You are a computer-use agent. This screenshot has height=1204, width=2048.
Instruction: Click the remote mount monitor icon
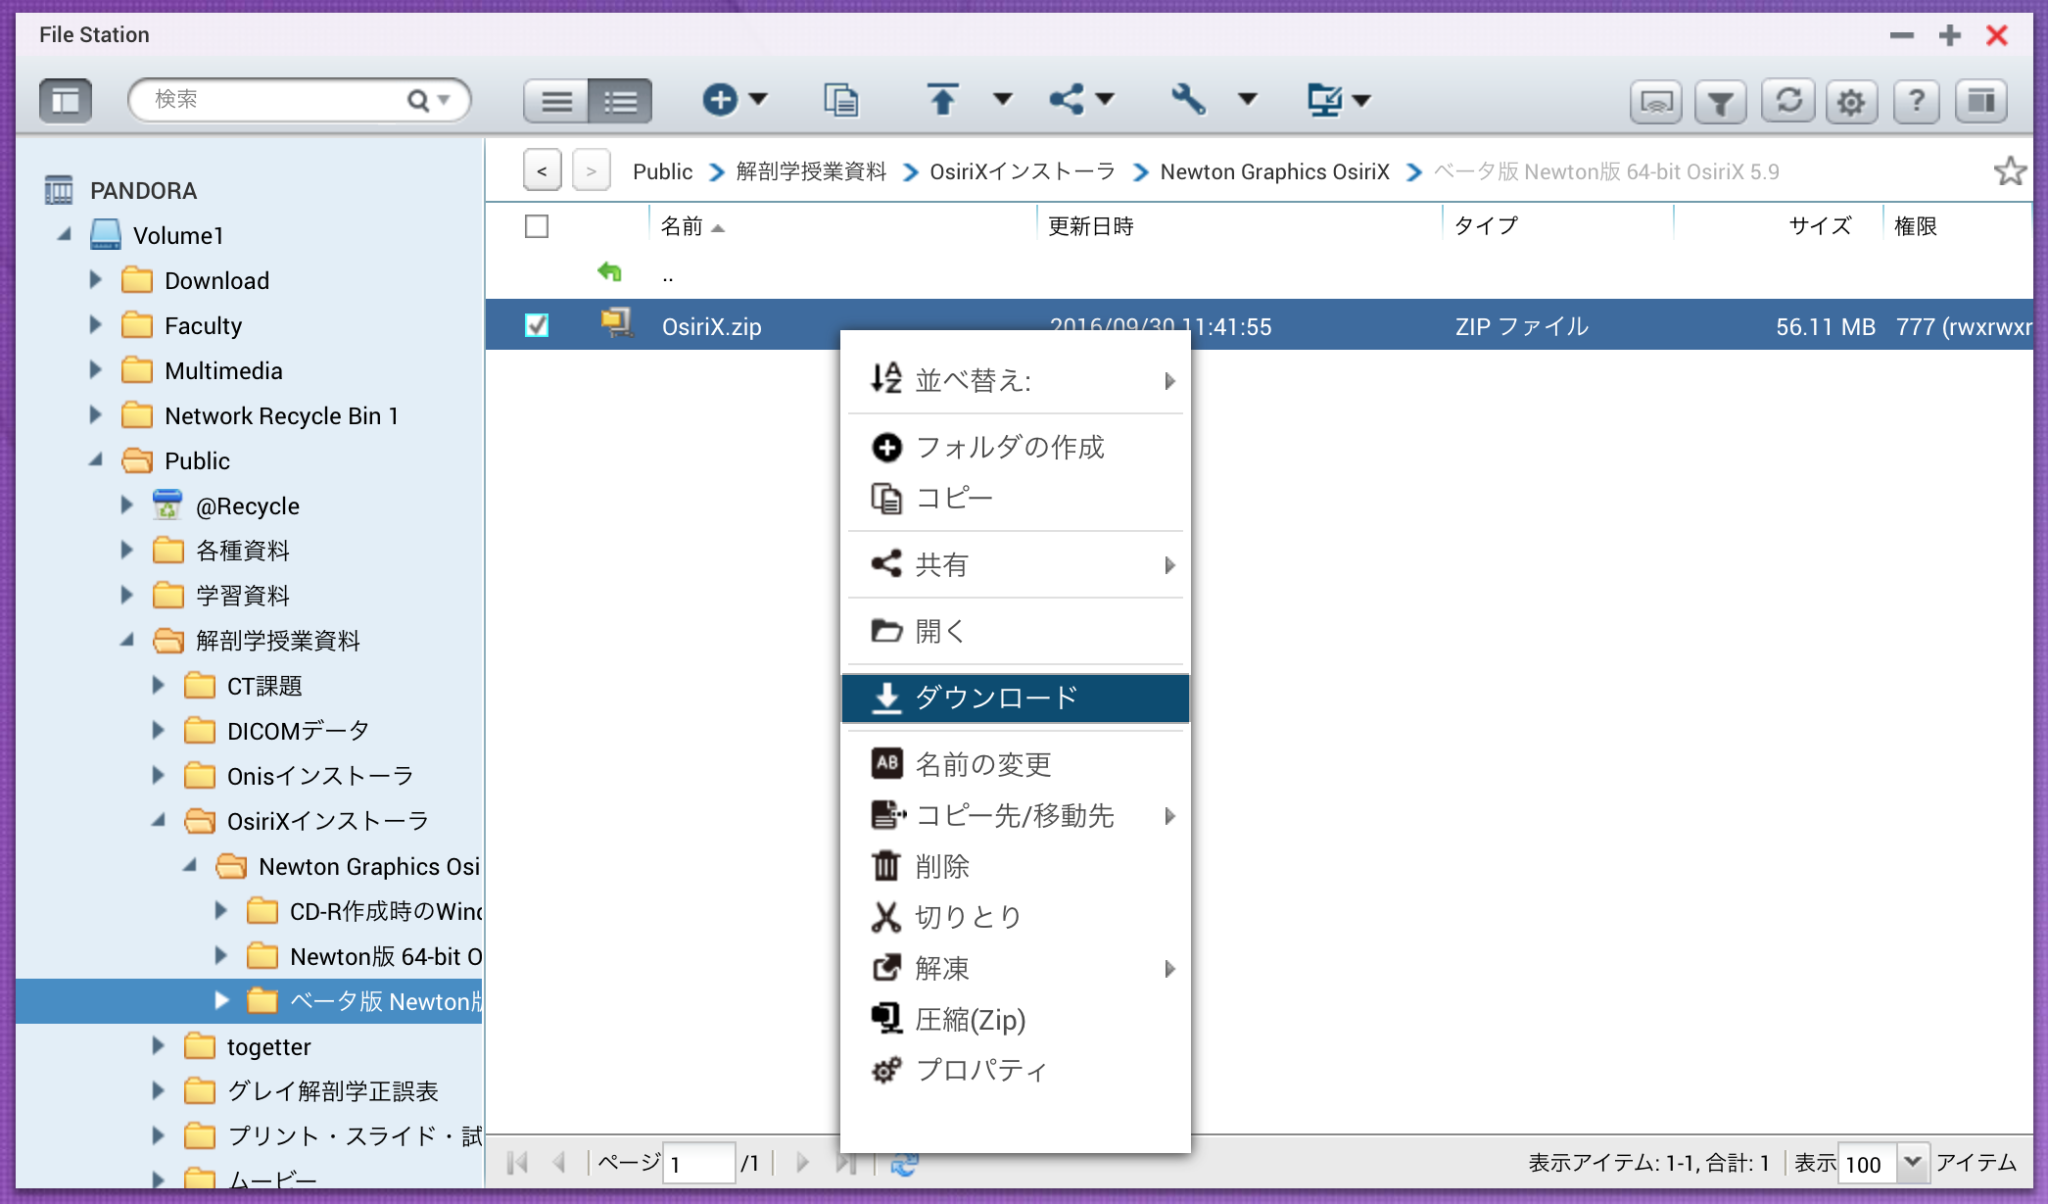click(1324, 99)
